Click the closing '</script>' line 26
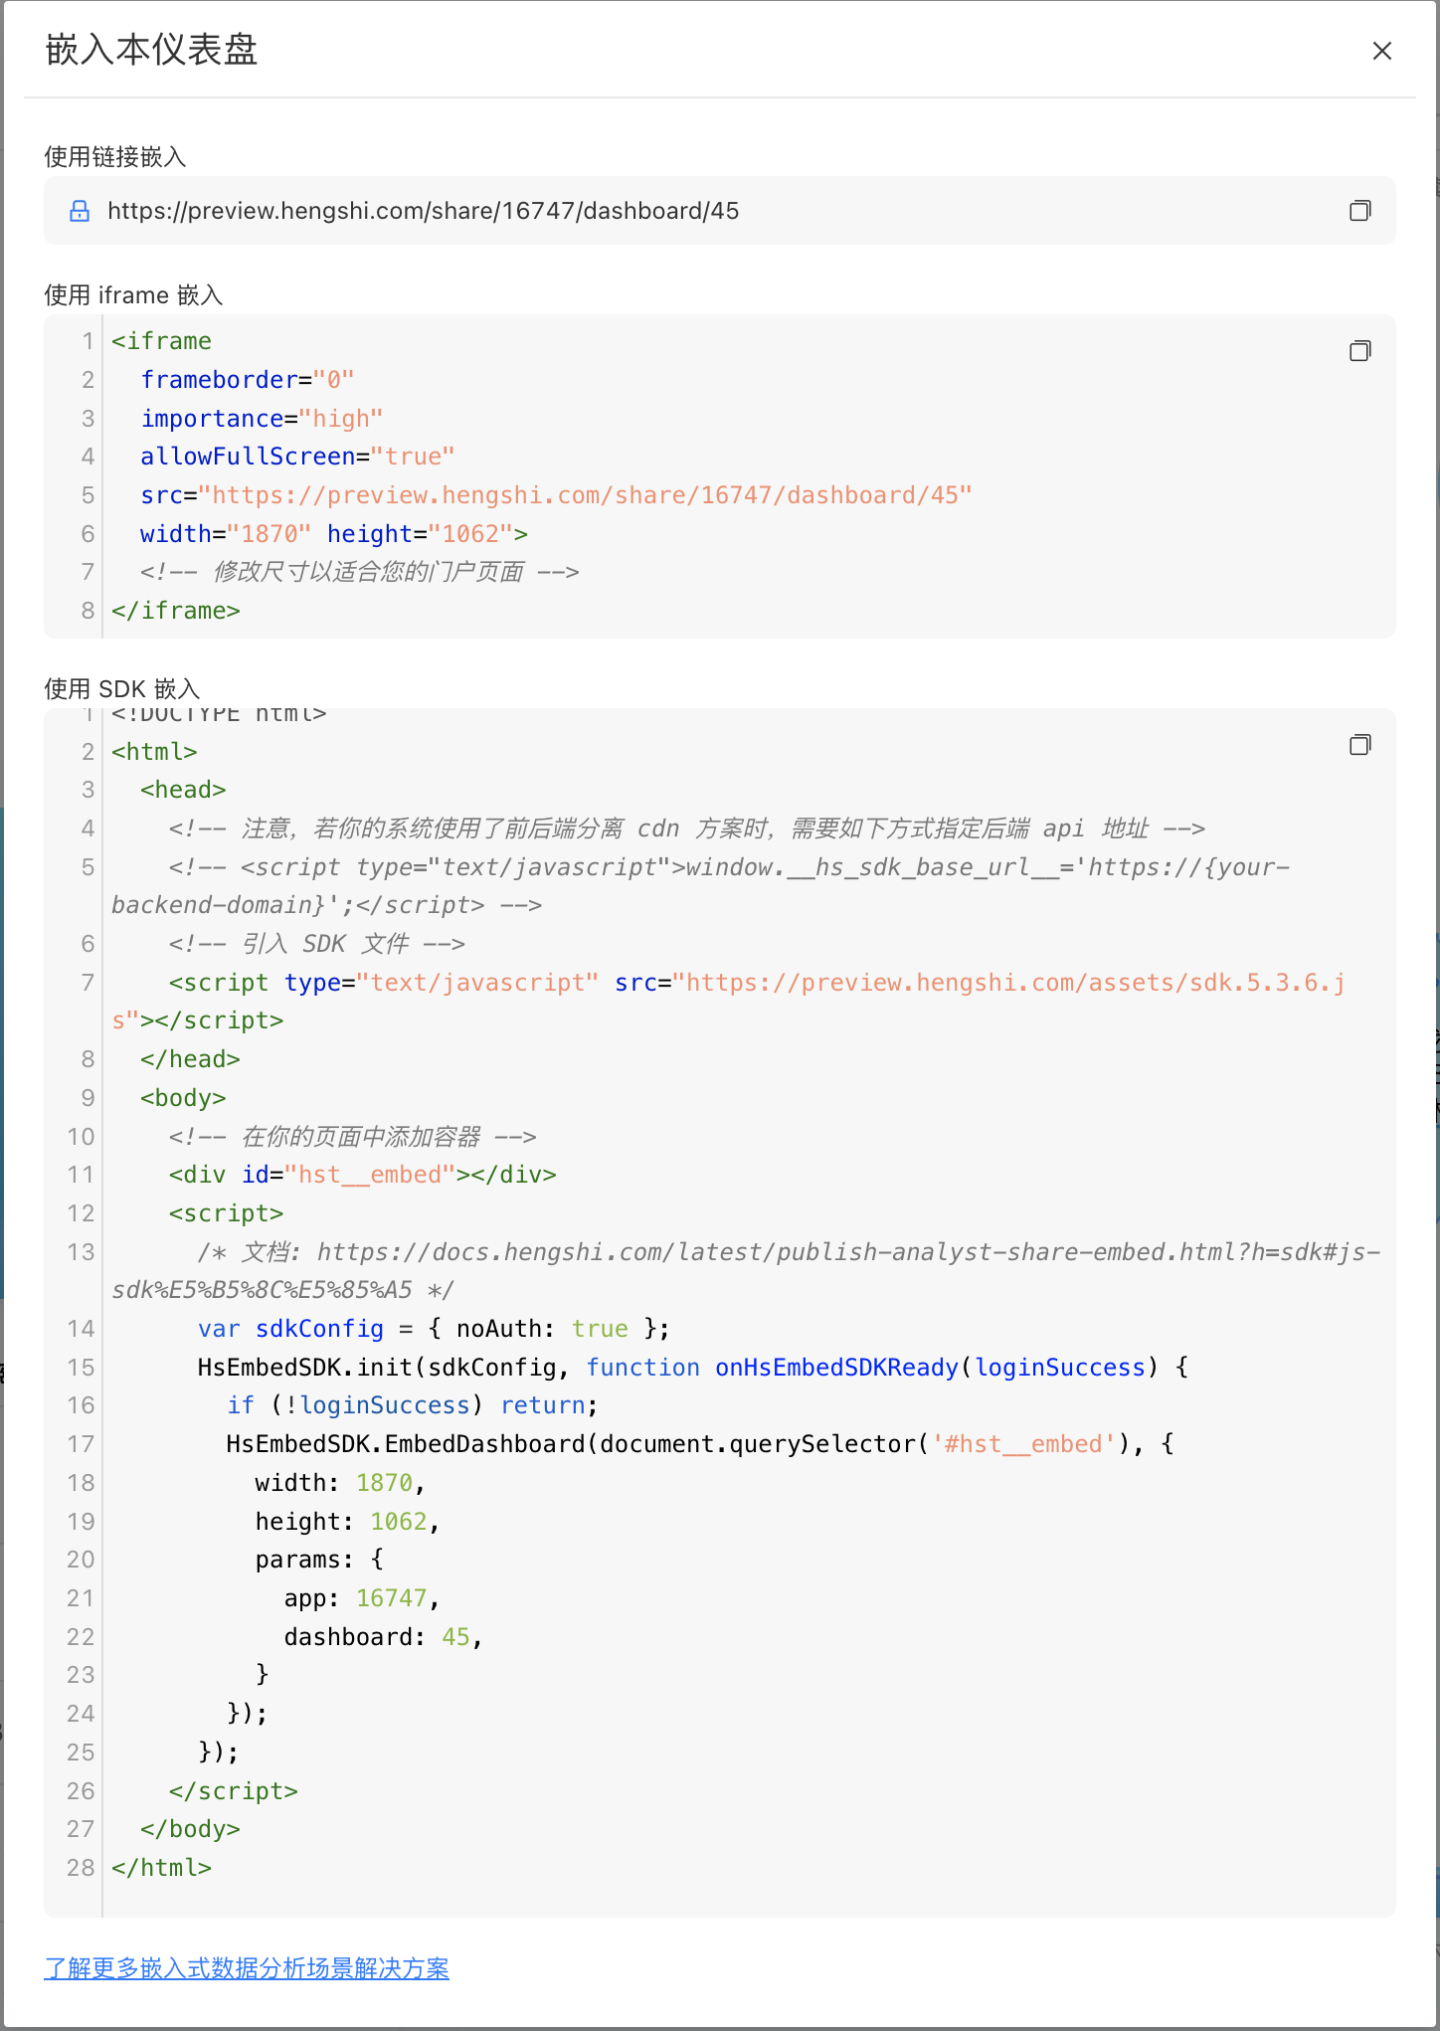Screen dimensions: 1440x2031 [x=233, y=1791]
